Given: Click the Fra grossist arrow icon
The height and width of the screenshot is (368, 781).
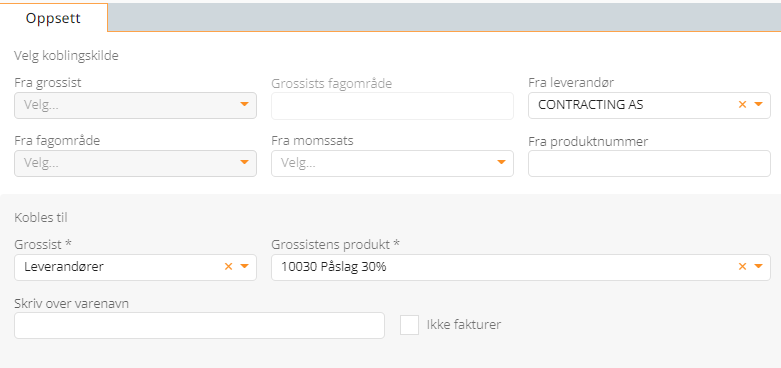Looking at the screenshot, I should point(245,105).
